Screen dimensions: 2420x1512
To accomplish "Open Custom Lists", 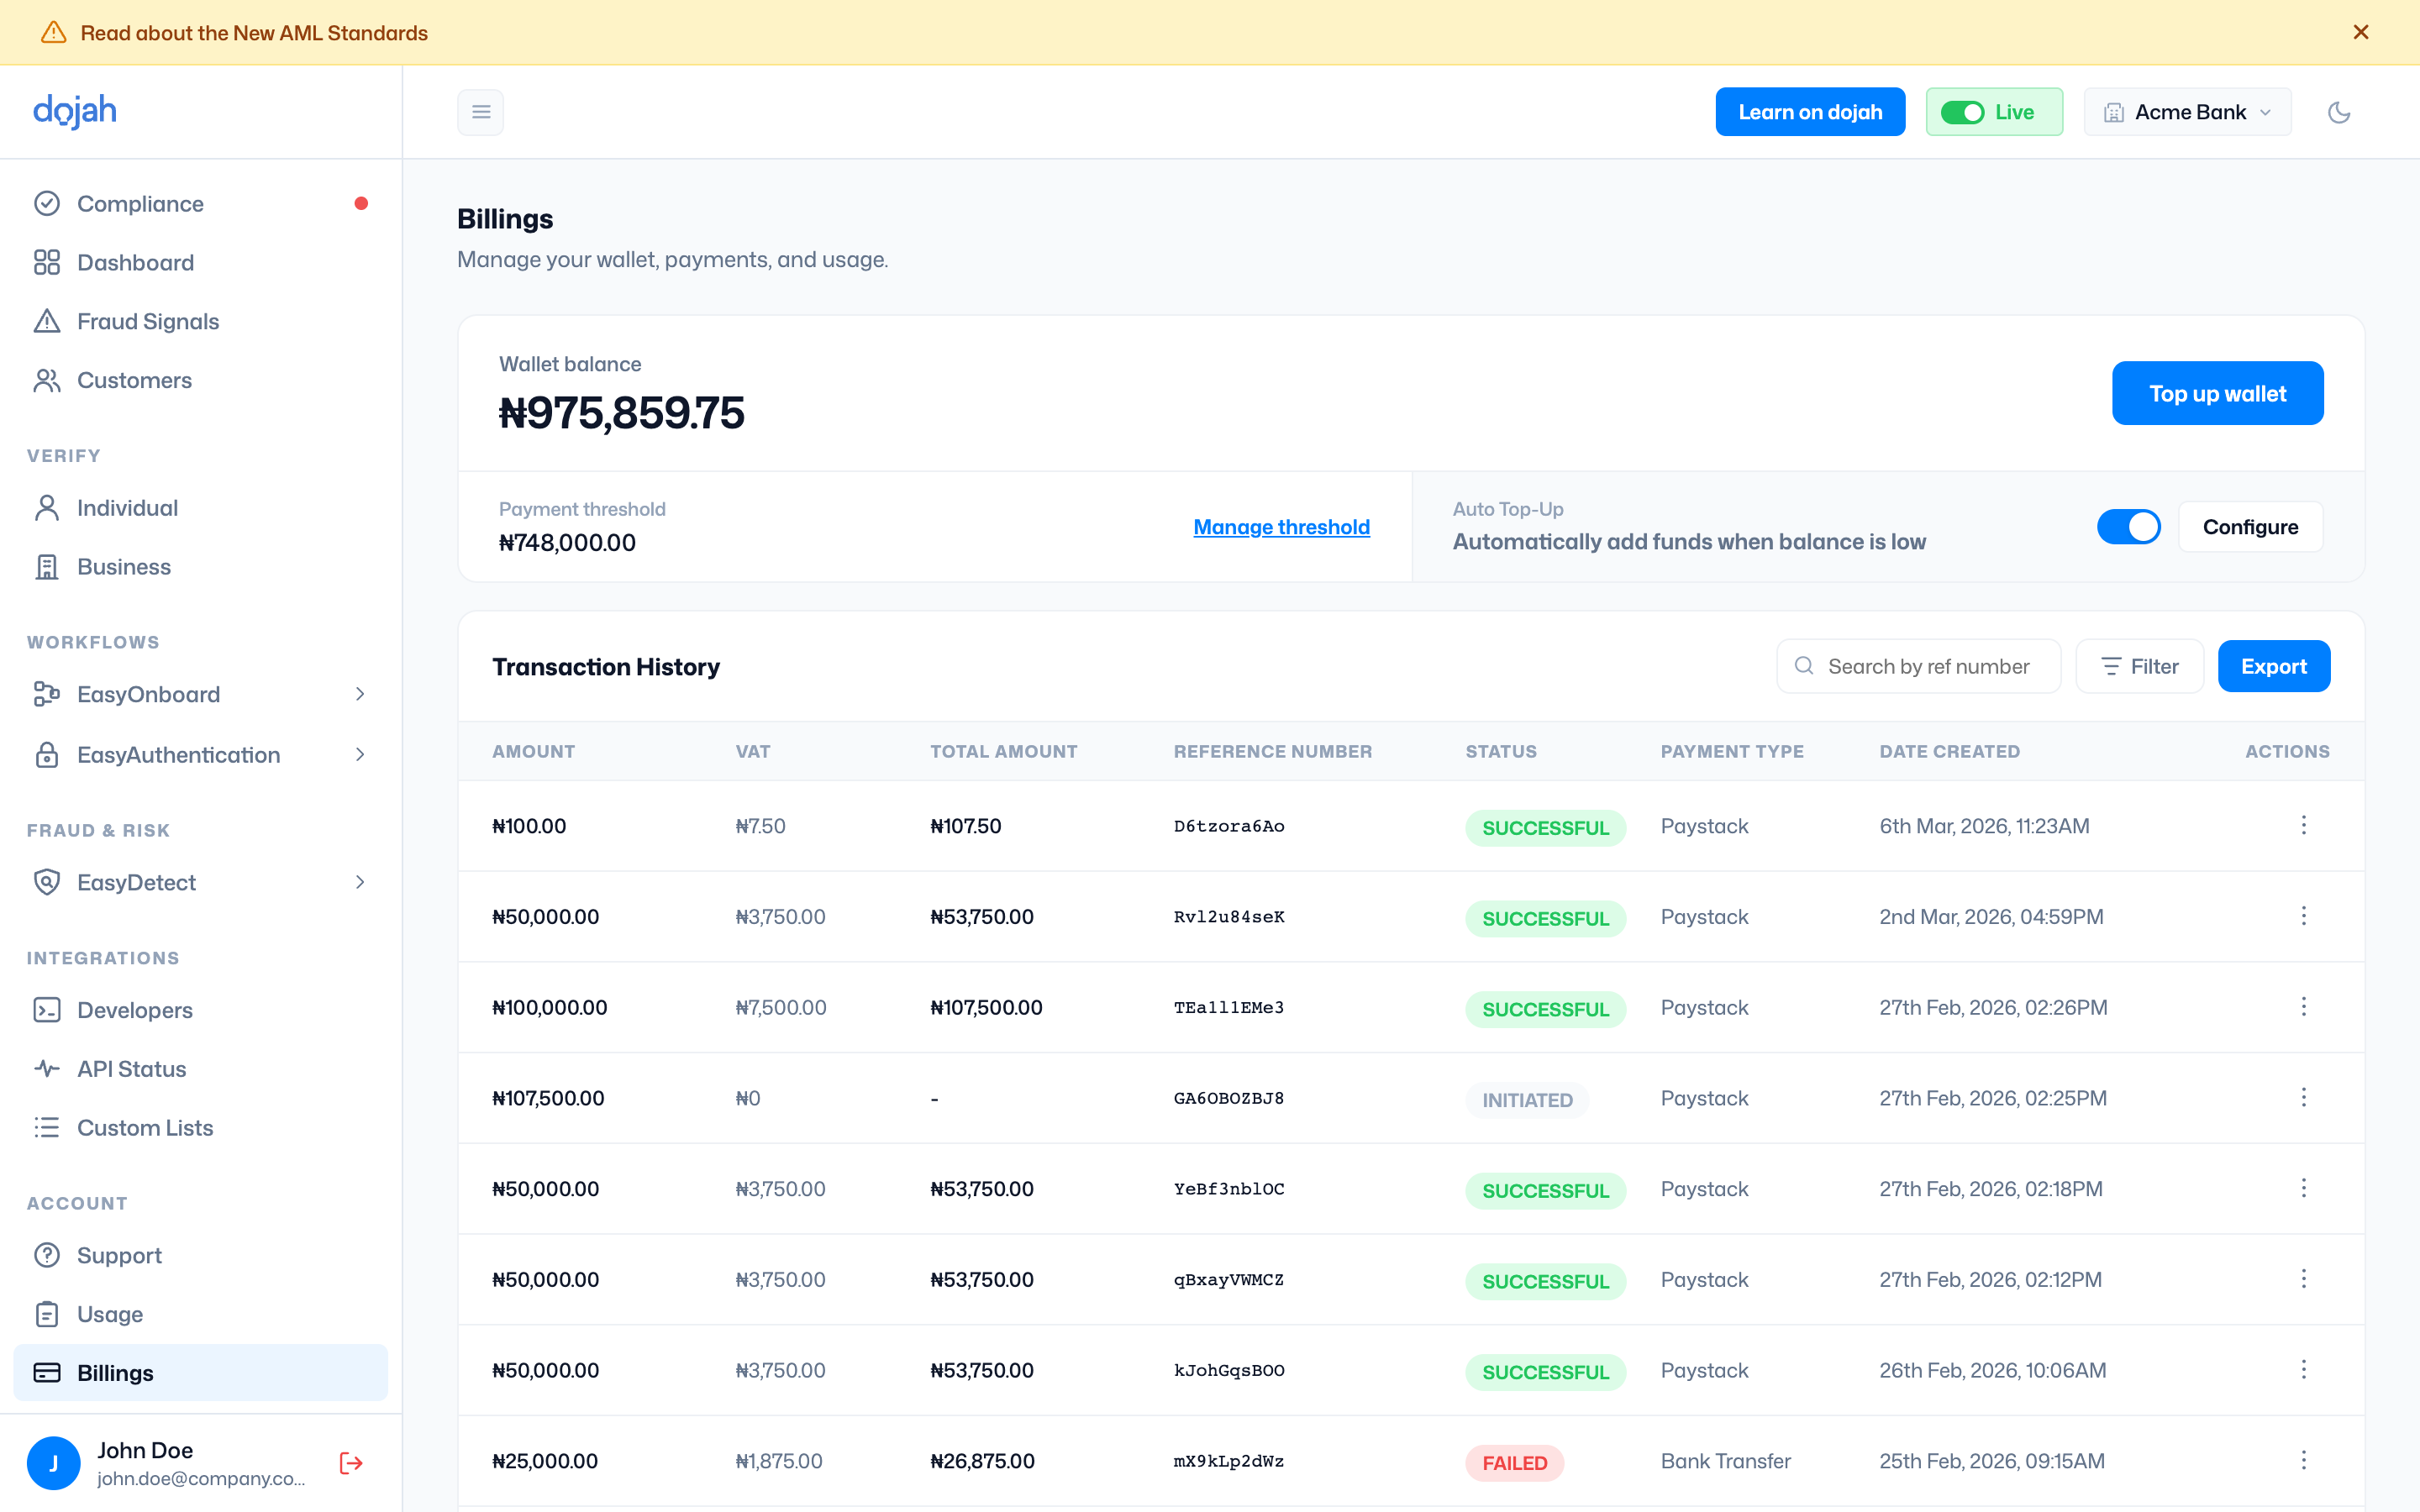I will click(200, 1128).
